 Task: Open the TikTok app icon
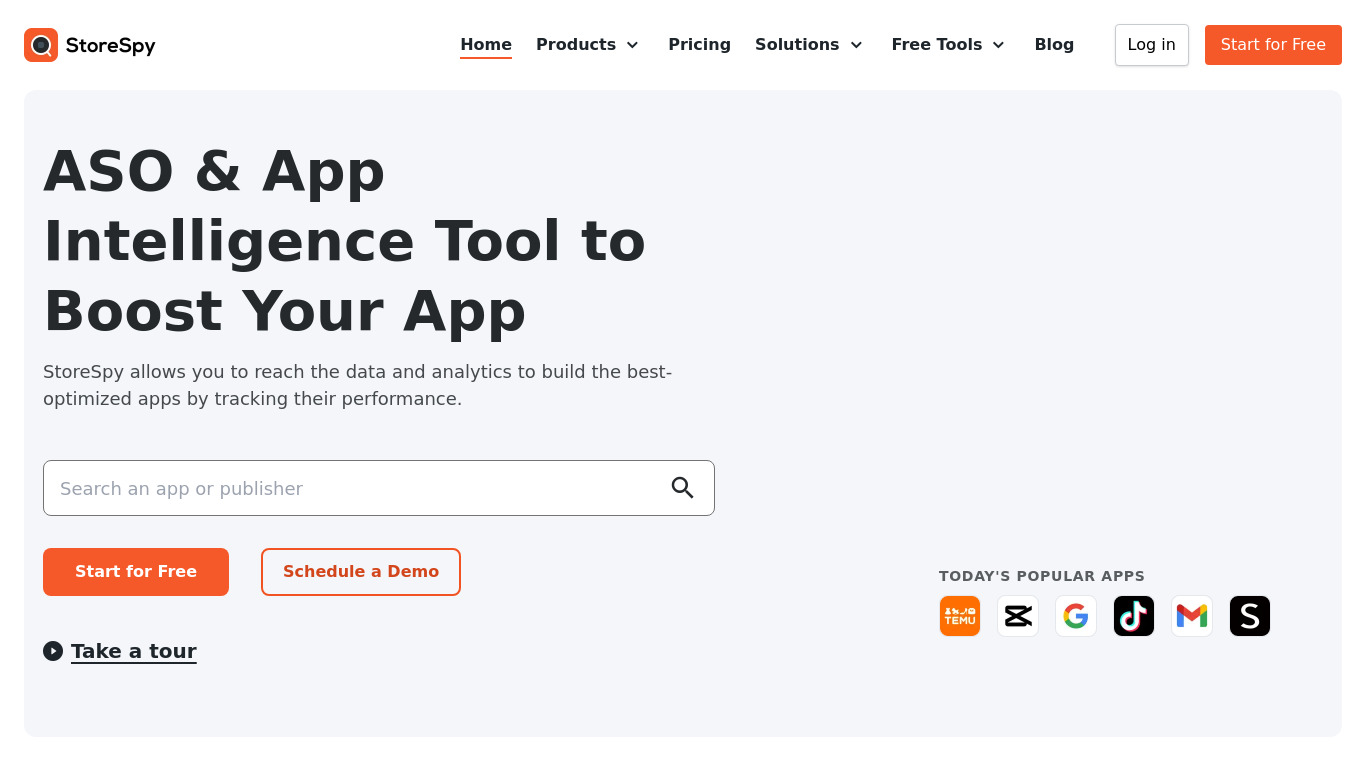click(x=1134, y=616)
